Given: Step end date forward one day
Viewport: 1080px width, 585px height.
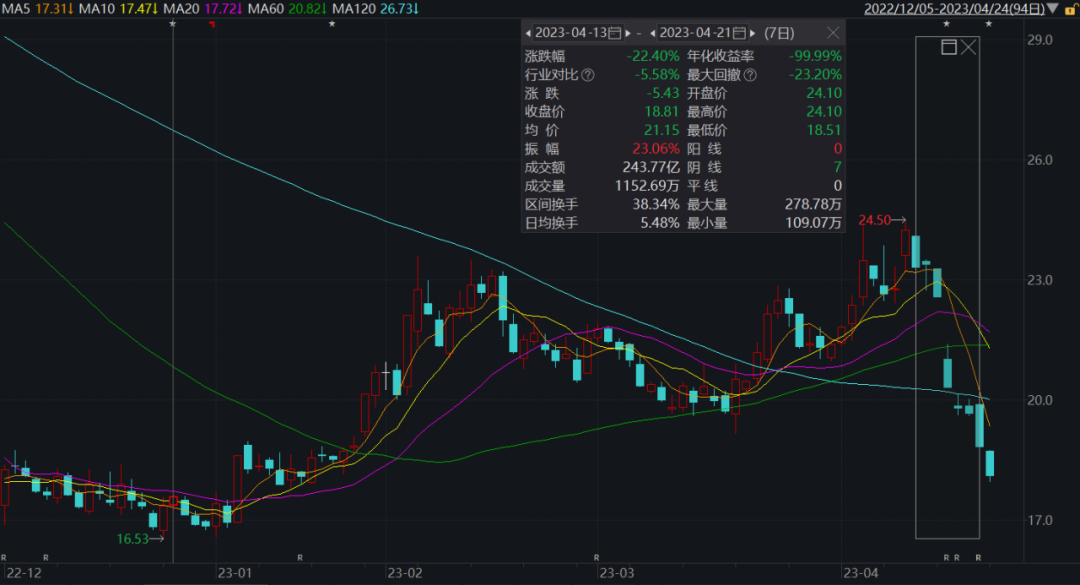Looking at the screenshot, I should (x=752, y=33).
